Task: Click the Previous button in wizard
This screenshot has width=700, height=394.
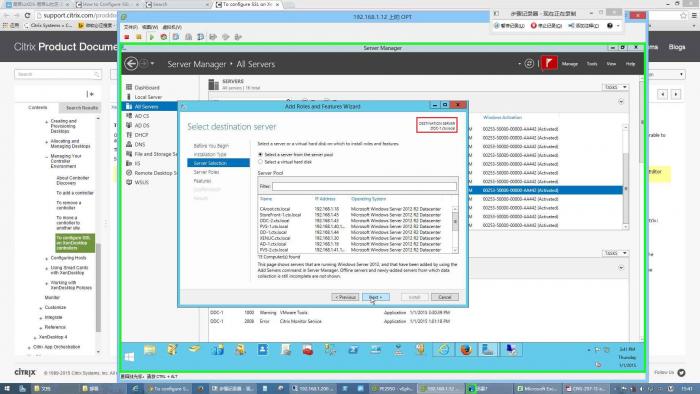Action: click(x=345, y=297)
